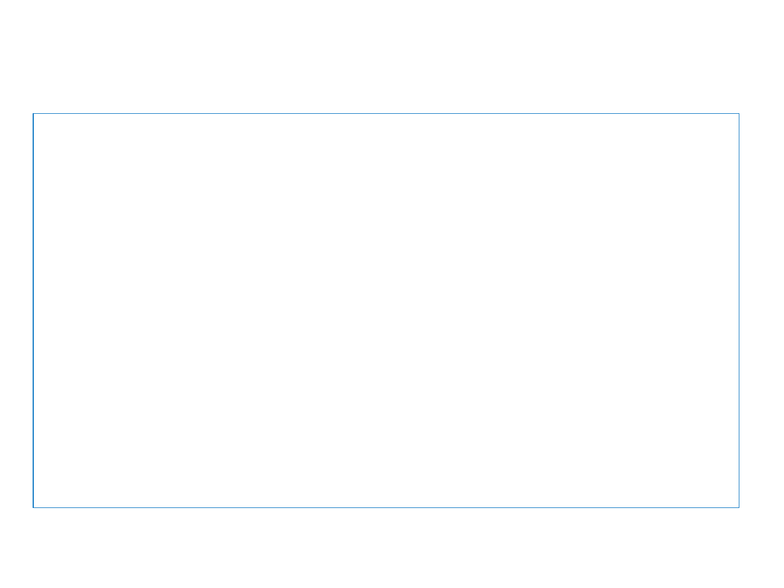784x588 pixels.
Task: Click the white margin right of the box
Action: pos(762,310)
